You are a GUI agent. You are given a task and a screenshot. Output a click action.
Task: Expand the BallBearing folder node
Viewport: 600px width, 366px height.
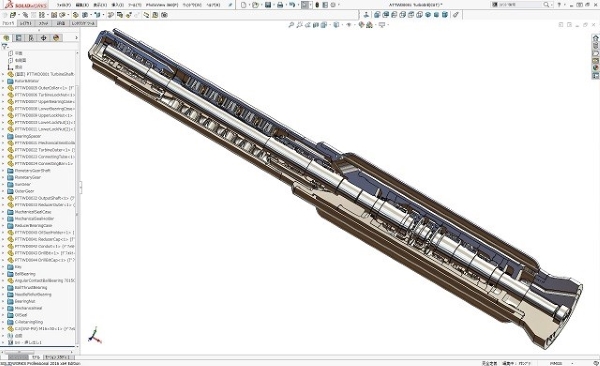pyautogui.click(x=3, y=274)
